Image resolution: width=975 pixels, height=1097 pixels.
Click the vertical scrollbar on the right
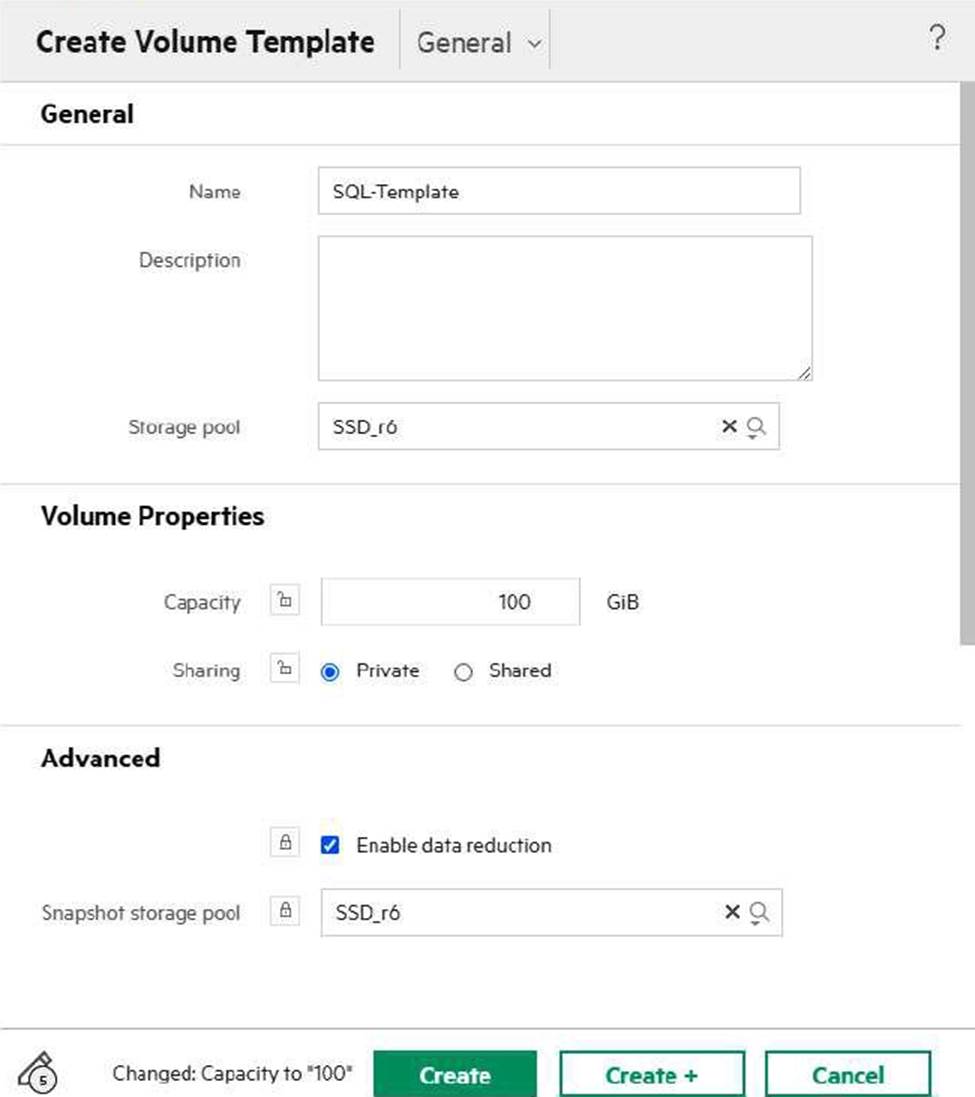point(967,364)
